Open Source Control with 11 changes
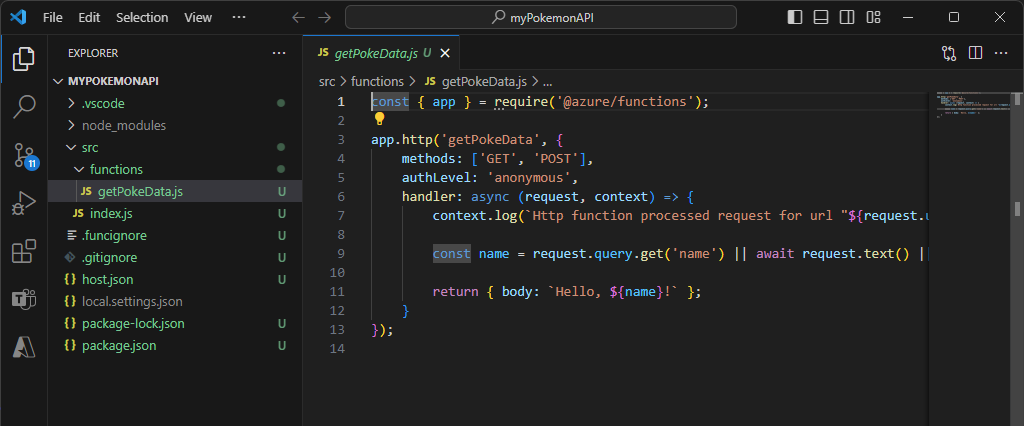This screenshot has height=426, width=1024. [x=25, y=156]
